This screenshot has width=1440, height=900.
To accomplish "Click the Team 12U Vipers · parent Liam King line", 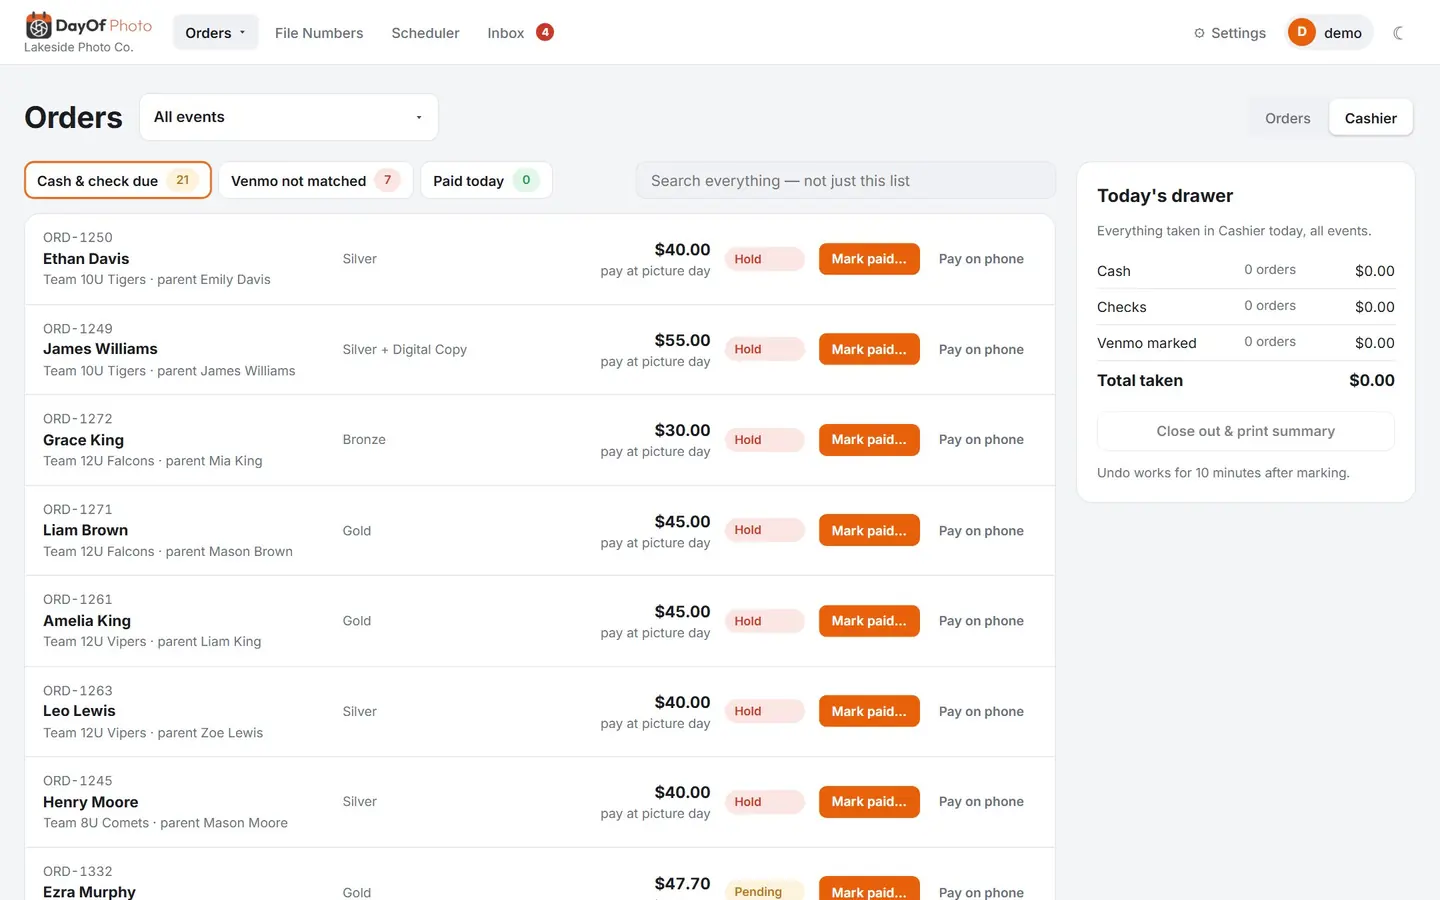I will click(152, 642).
